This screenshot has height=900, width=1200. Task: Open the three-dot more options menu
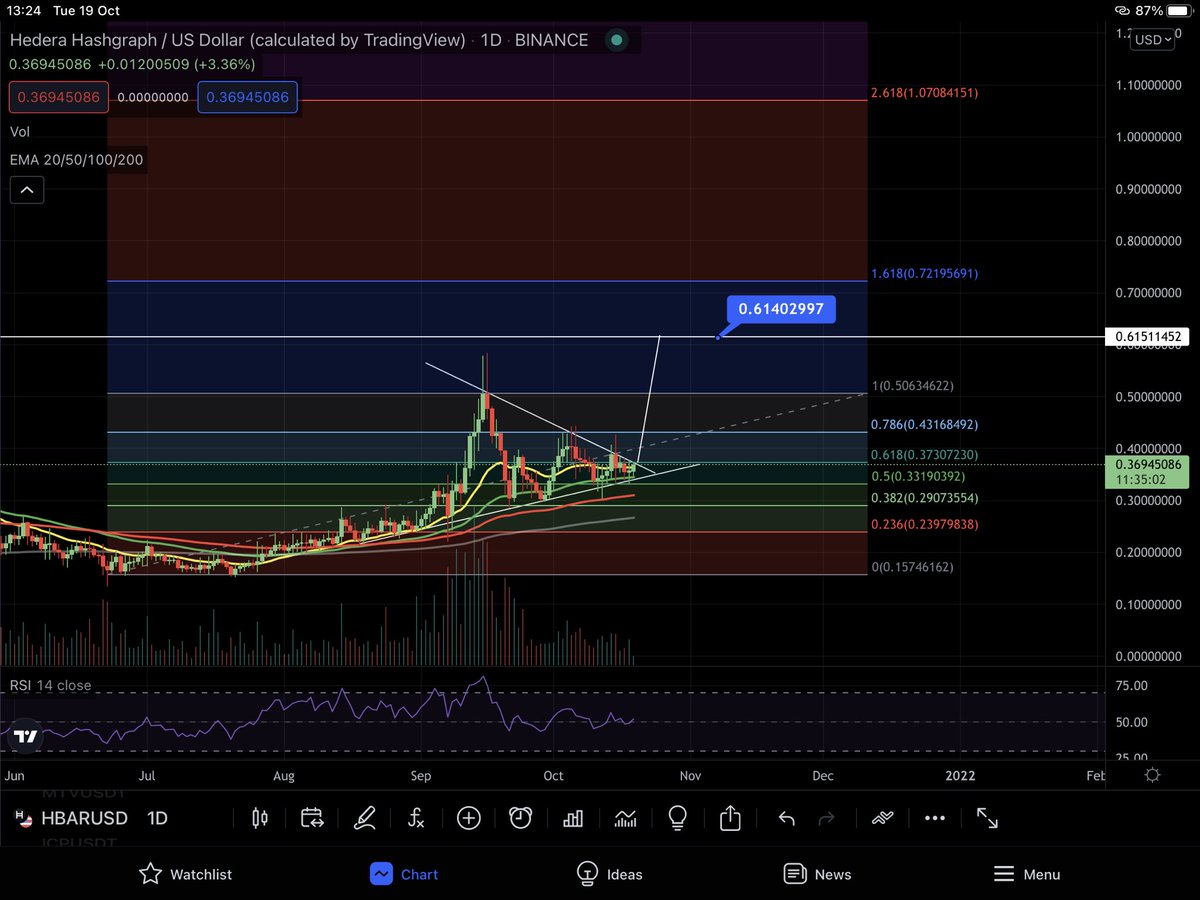pyautogui.click(x=934, y=818)
